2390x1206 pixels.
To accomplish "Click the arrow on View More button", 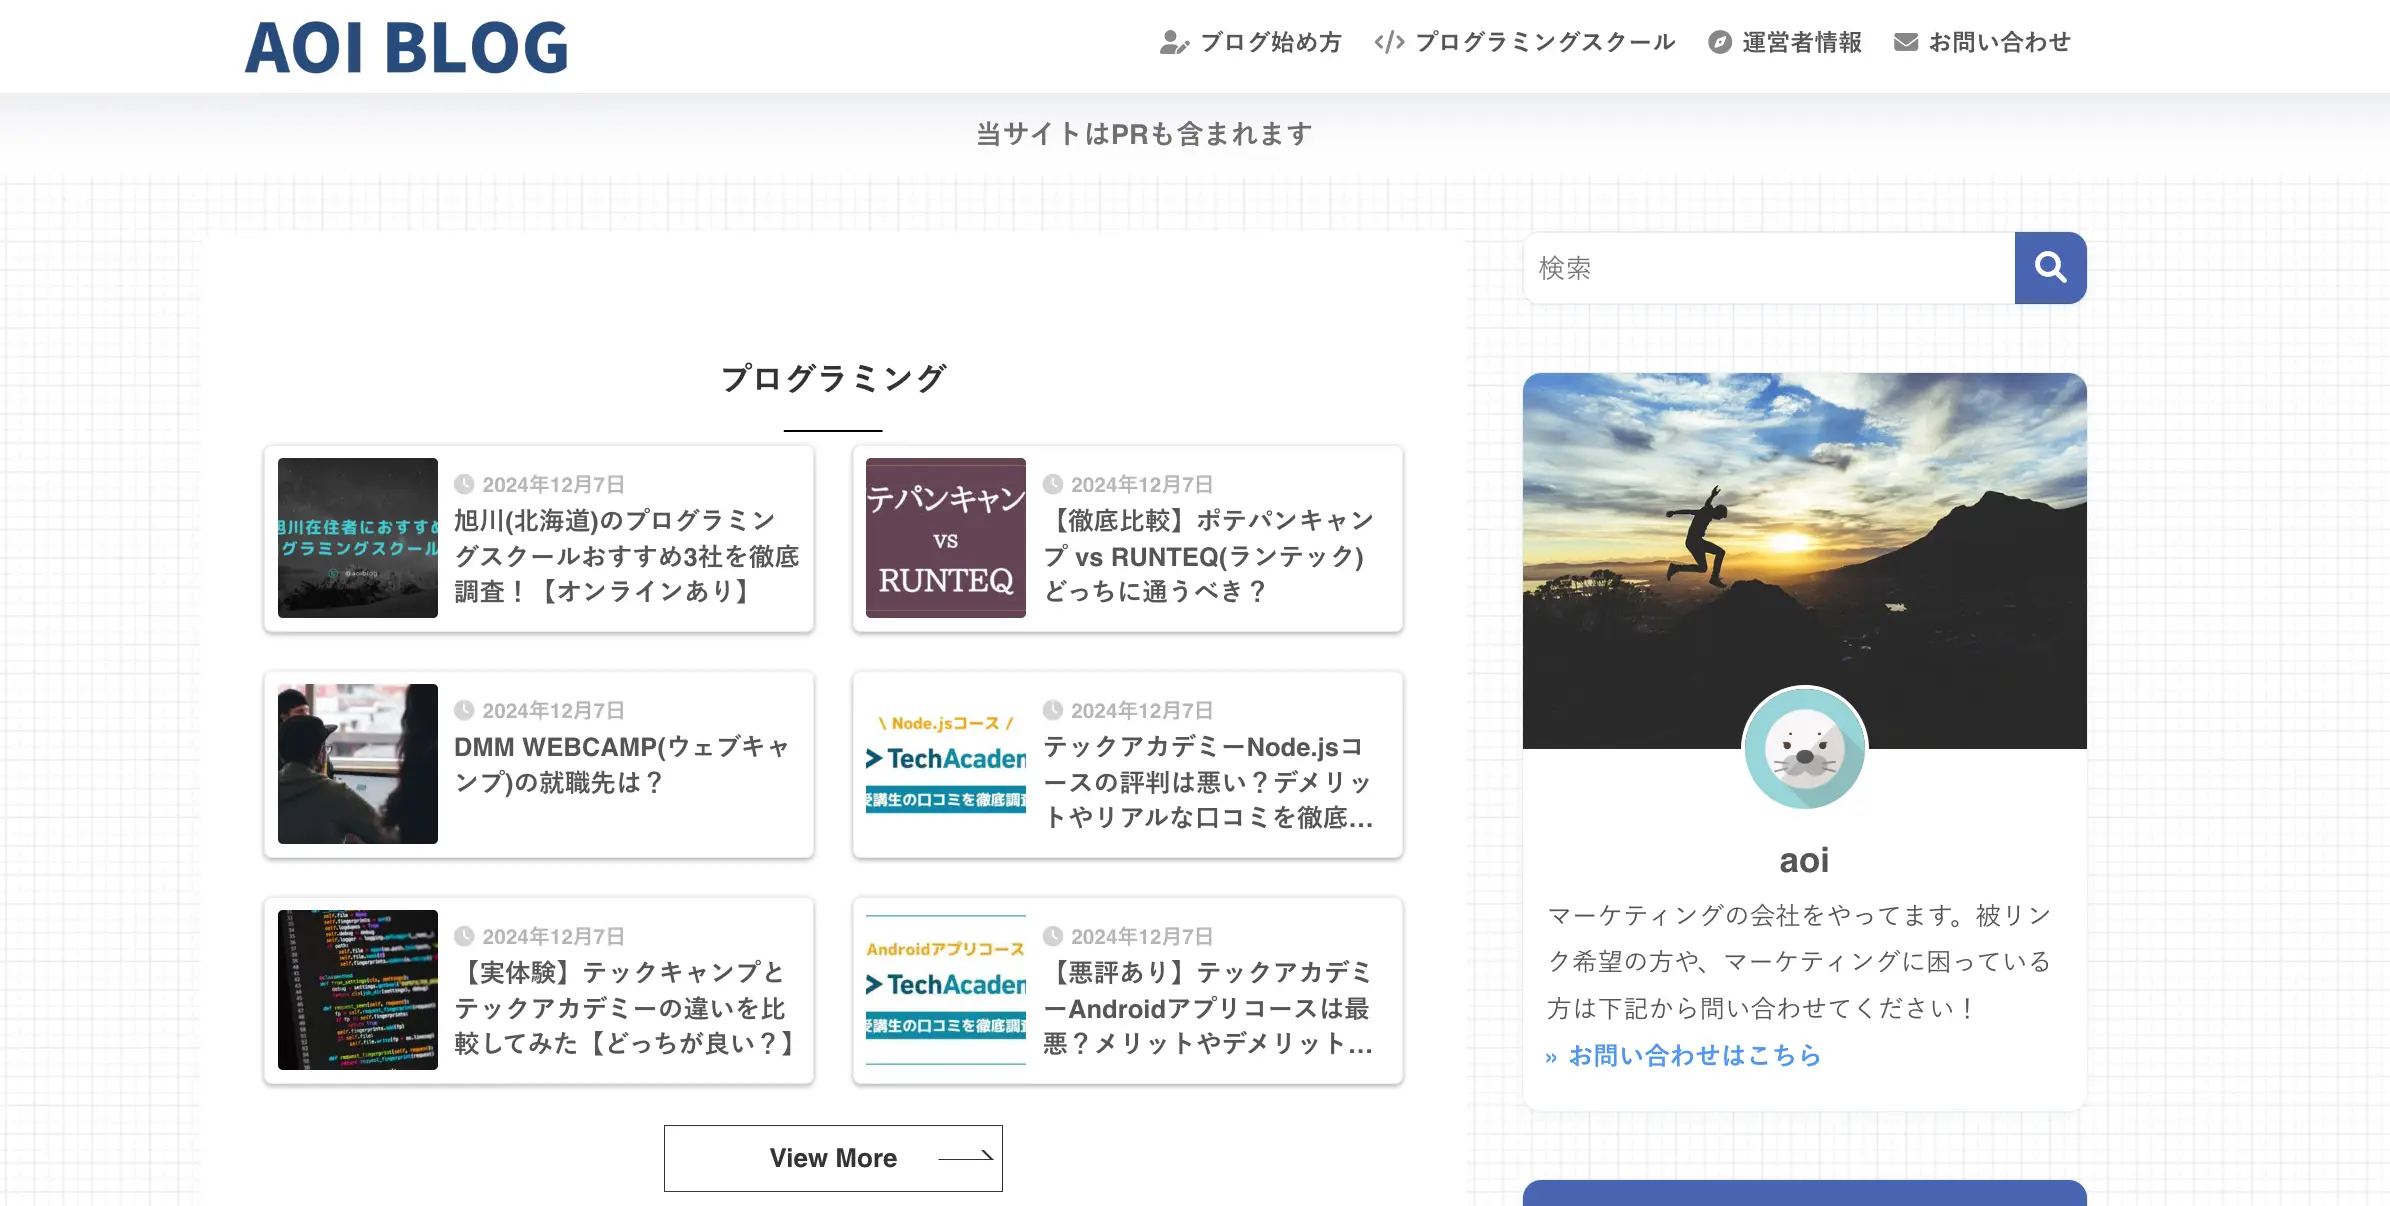I will (x=965, y=1158).
